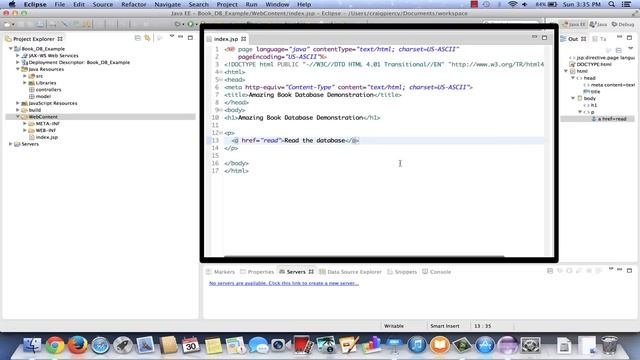Maximize the Project Explorer panel
This screenshot has height=360, width=640.
coord(190,38)
